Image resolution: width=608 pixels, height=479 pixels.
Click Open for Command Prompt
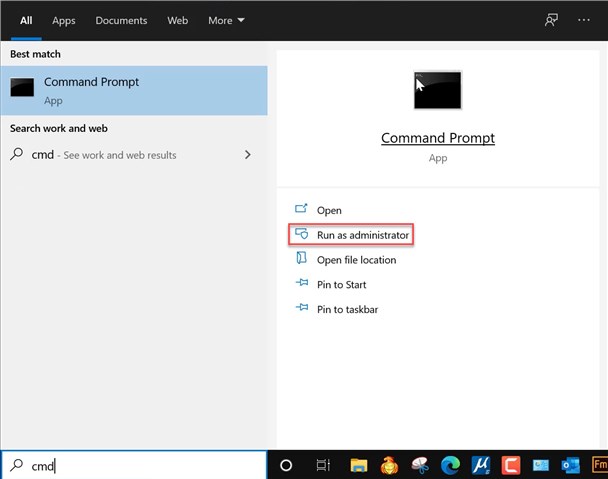(329, 210)
